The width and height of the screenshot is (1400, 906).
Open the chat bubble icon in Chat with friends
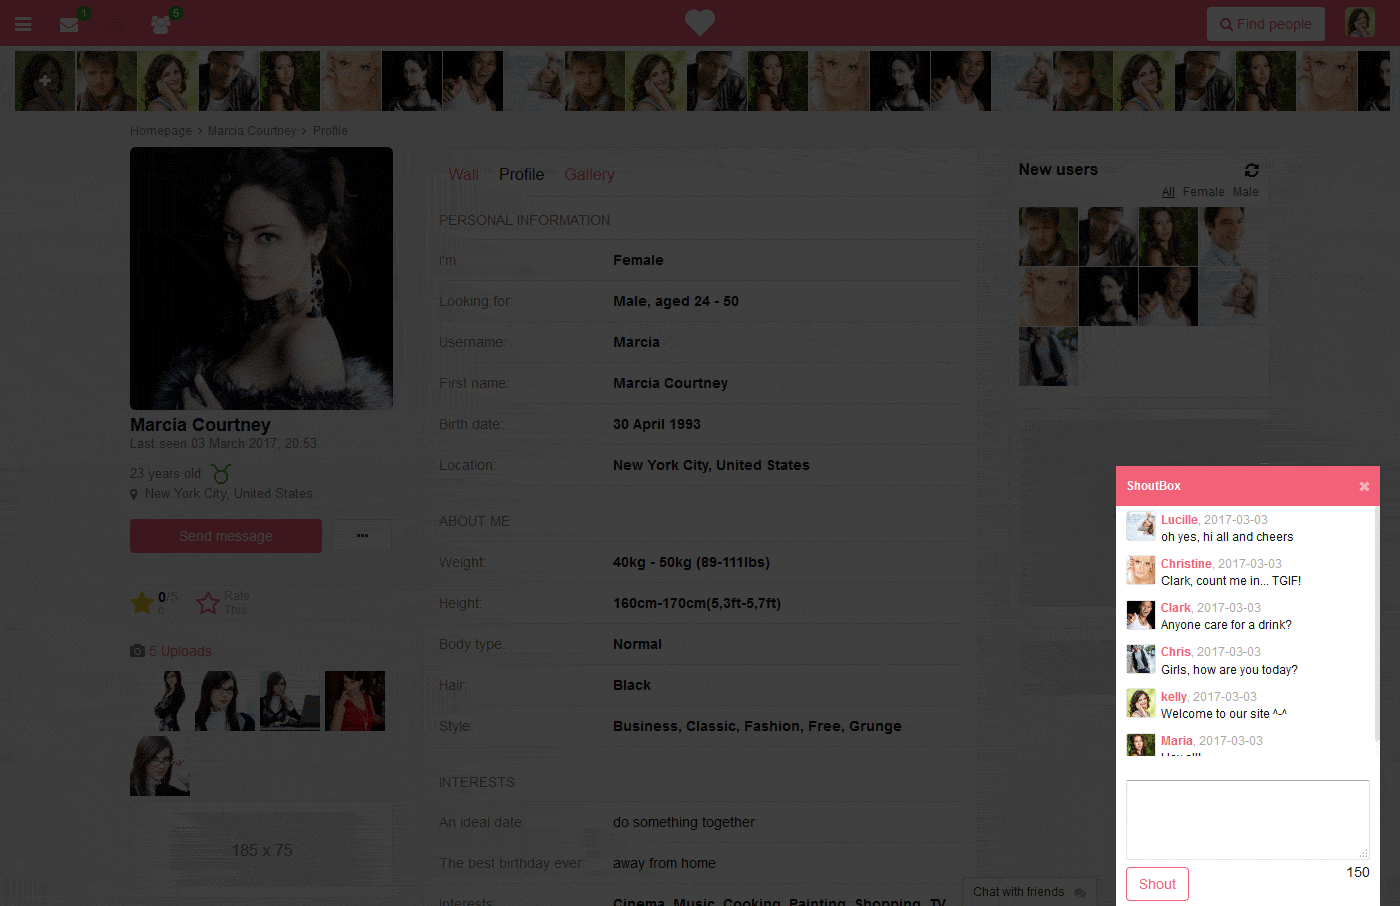pyautogui.click(x=1080, y=892)
